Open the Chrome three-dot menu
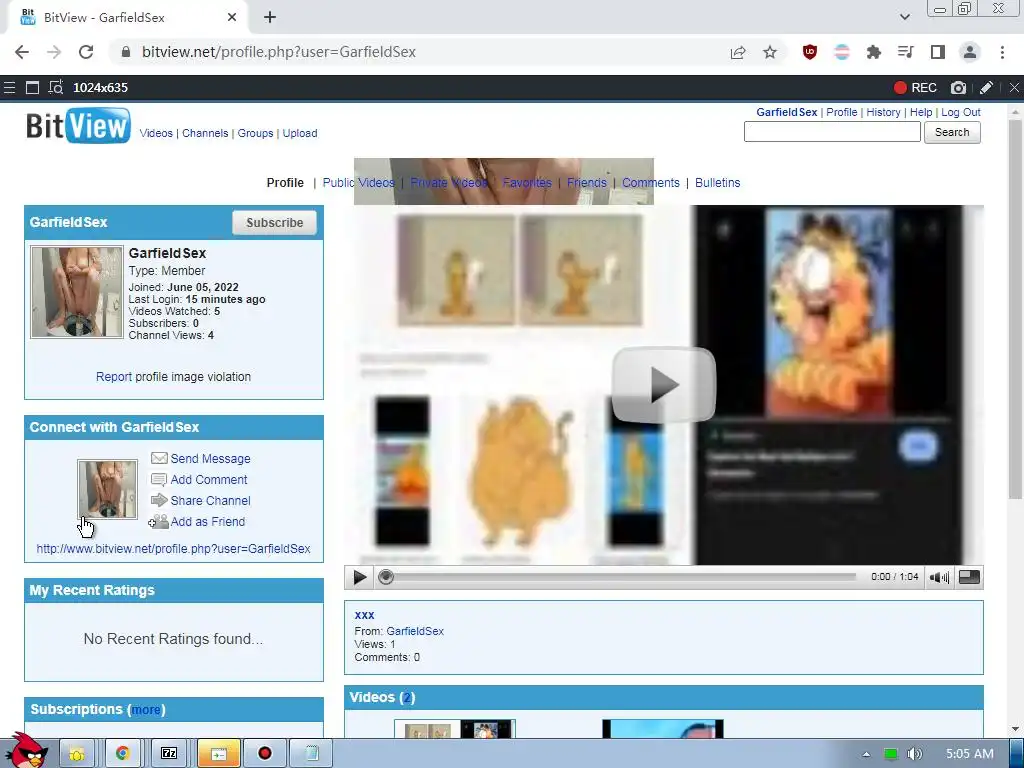Image resolution: width=1024 pixels, height=768 pixels. (1002, 52)
